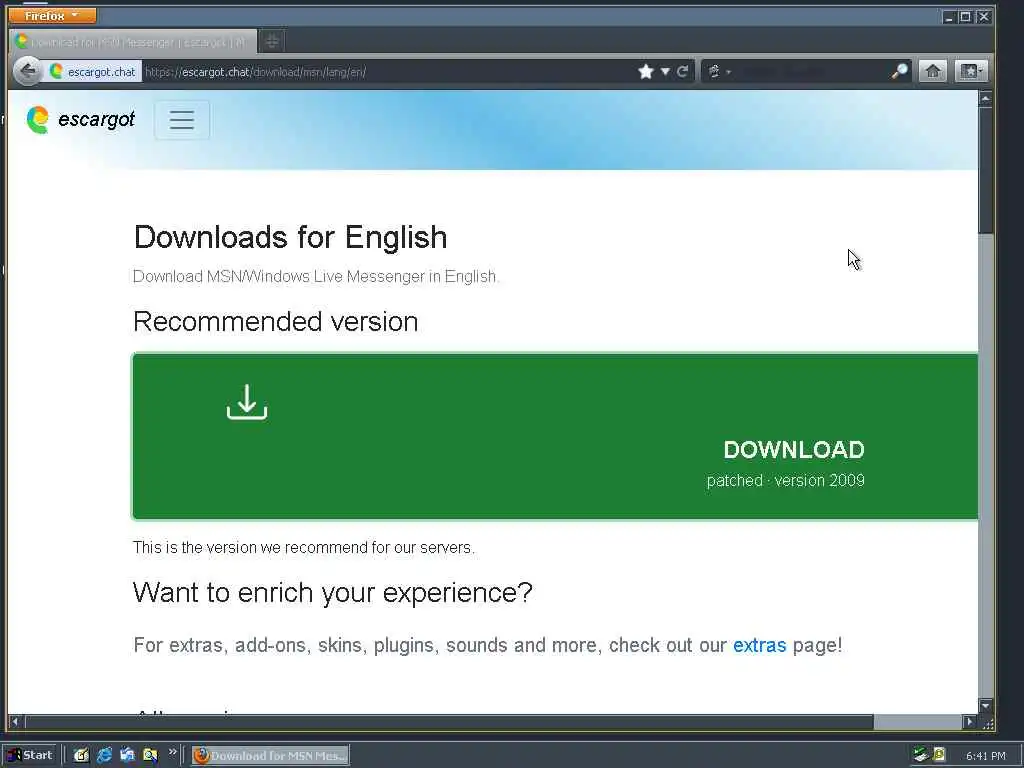Click network connection tray icon
1024x768 pixels.
[x=921, y=755]
